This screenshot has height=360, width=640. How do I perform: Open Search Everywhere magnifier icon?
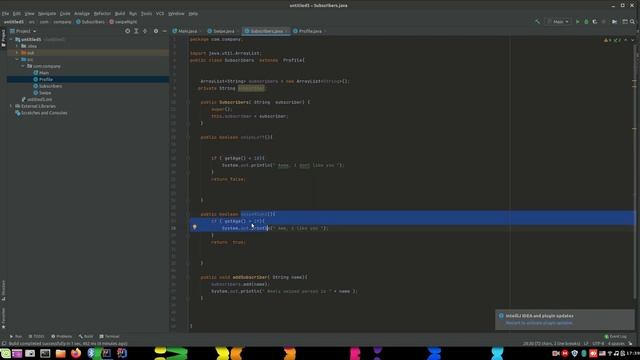click(x=632, y=22)
